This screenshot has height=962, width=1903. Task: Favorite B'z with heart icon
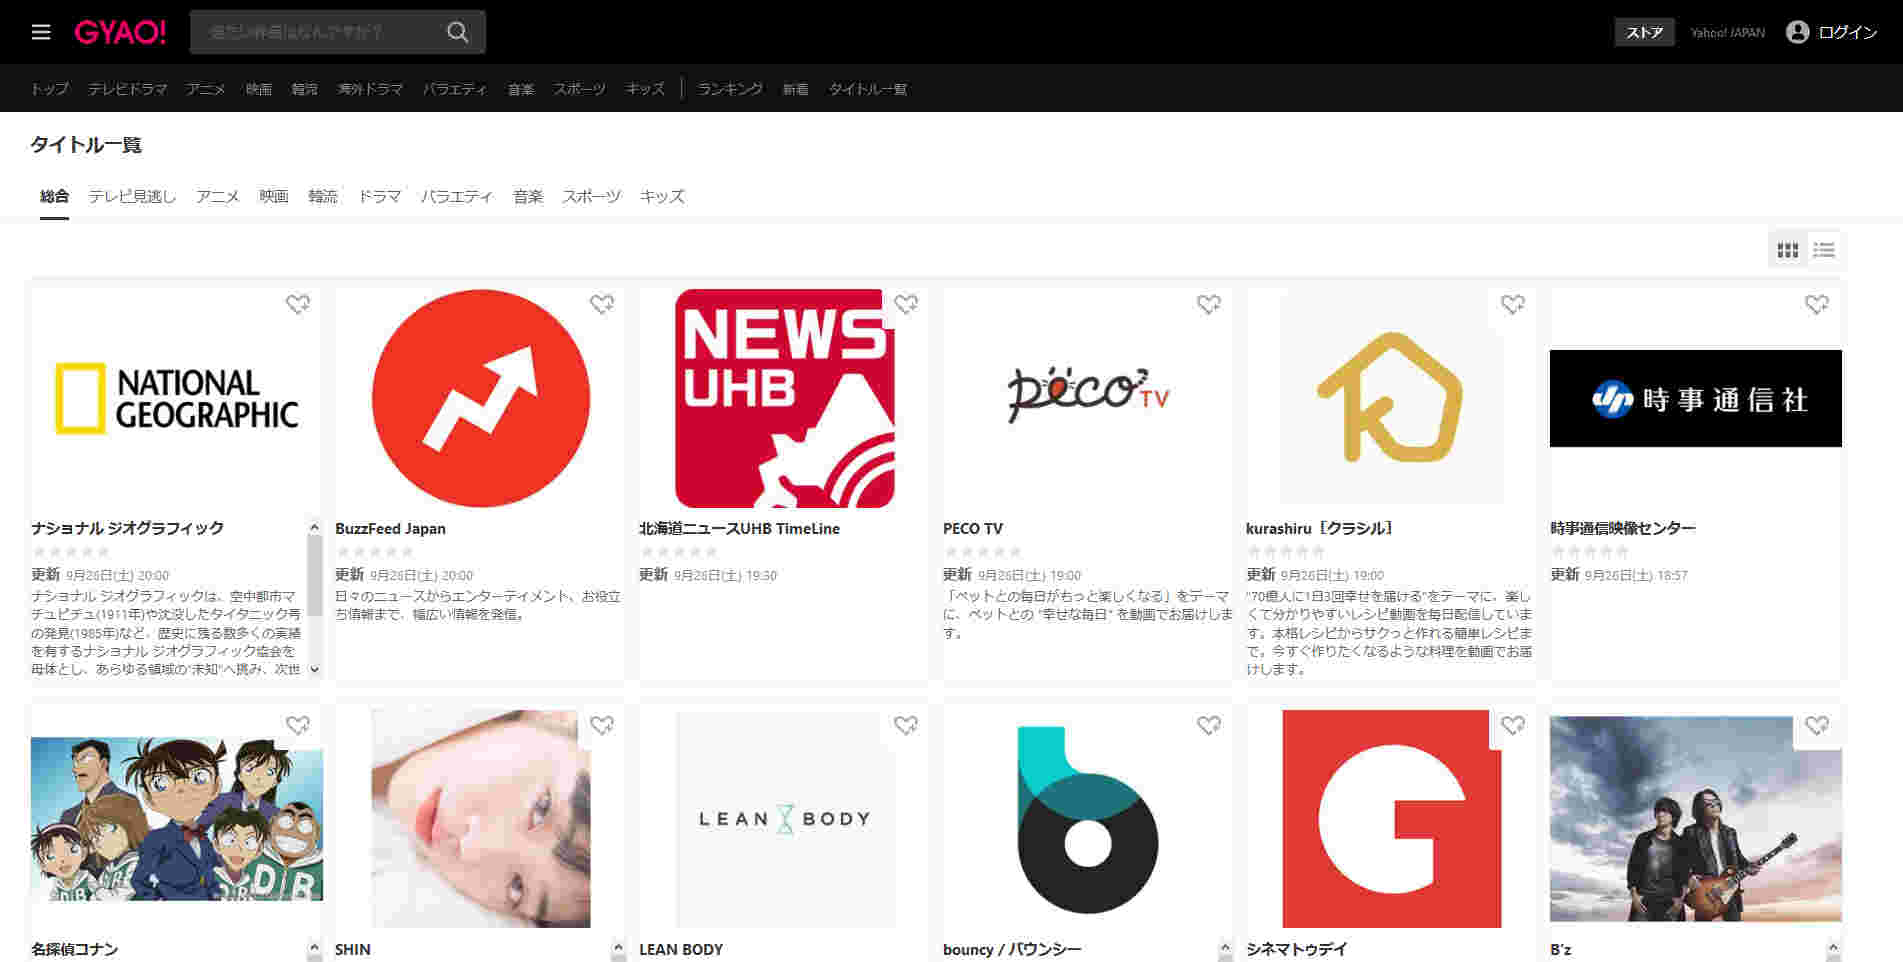1817,725
